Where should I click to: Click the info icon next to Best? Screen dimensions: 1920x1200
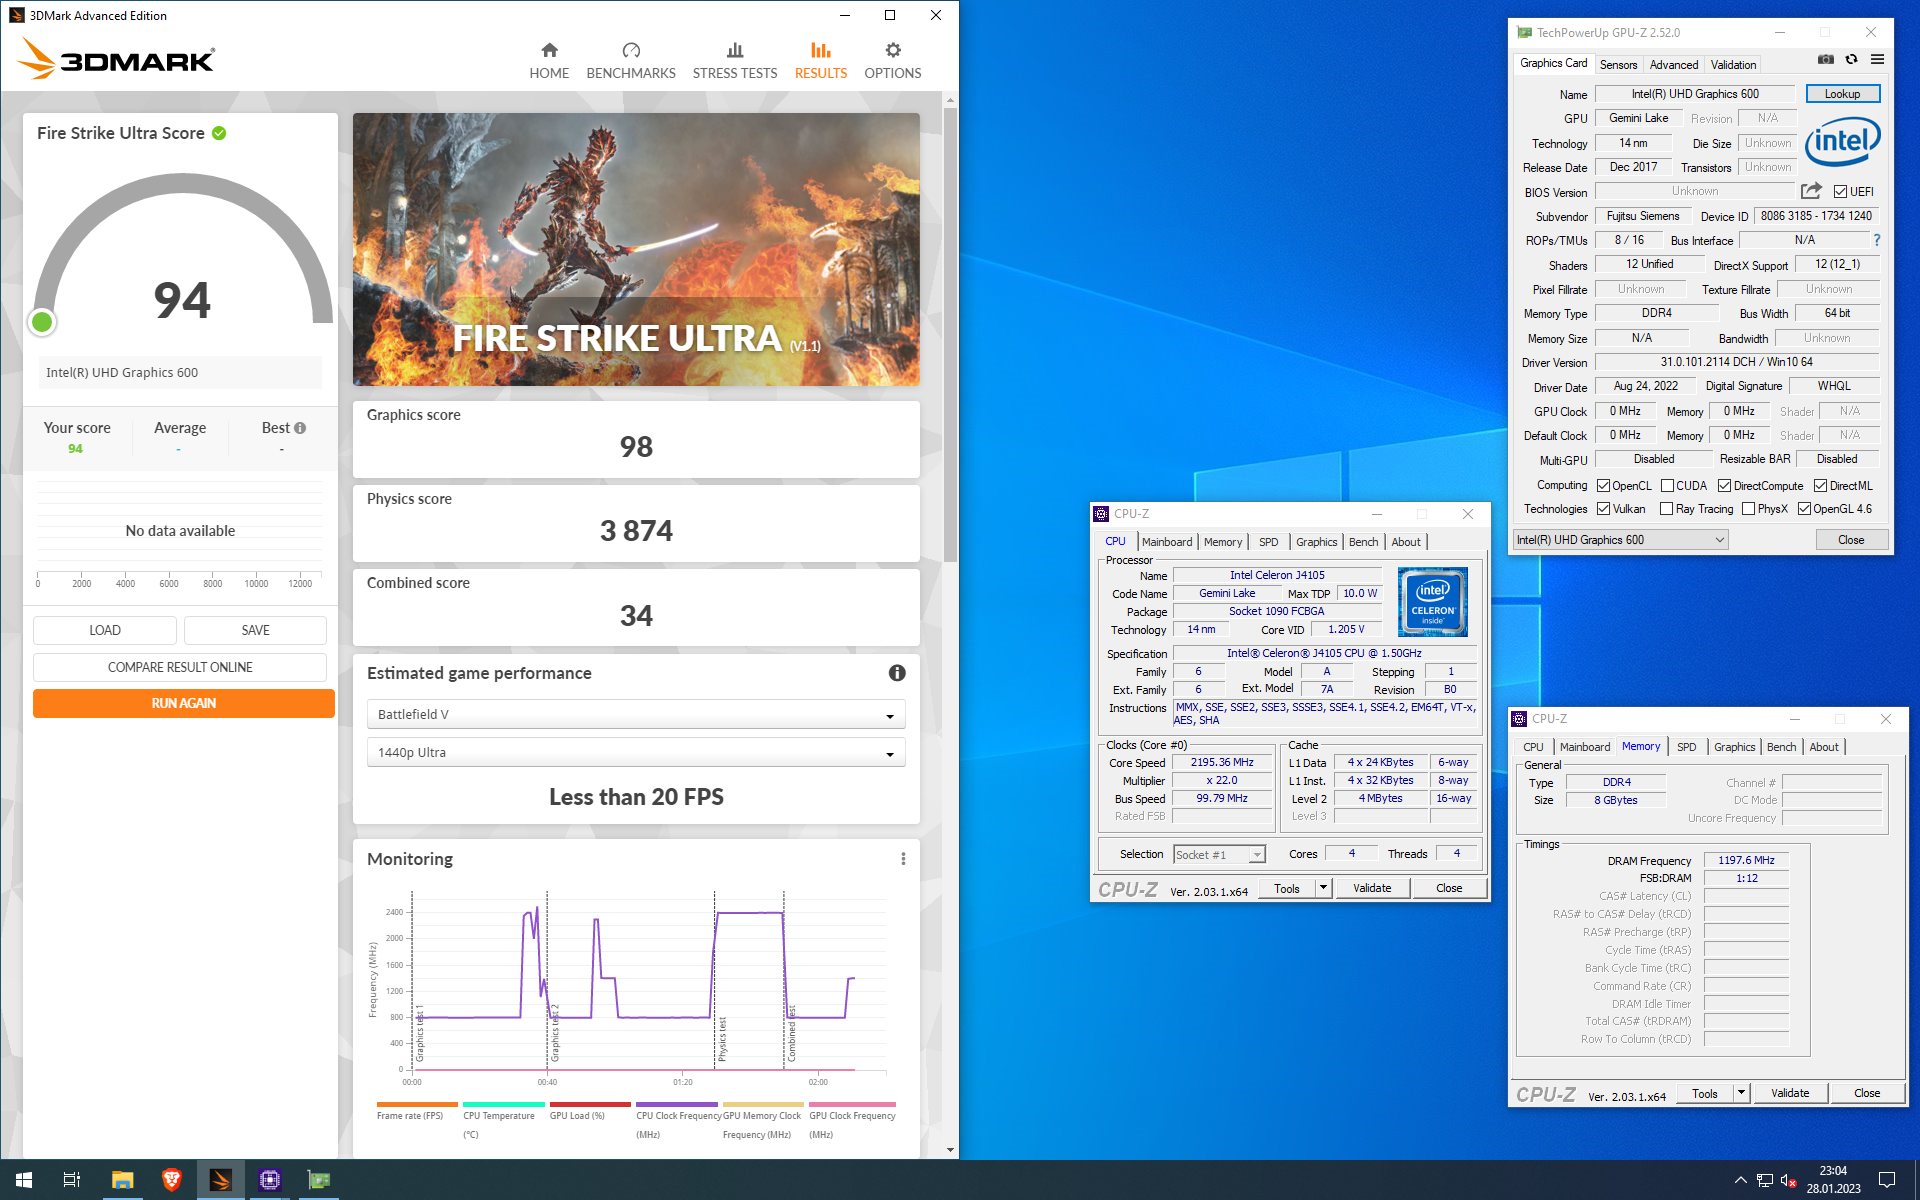point(300,428)
